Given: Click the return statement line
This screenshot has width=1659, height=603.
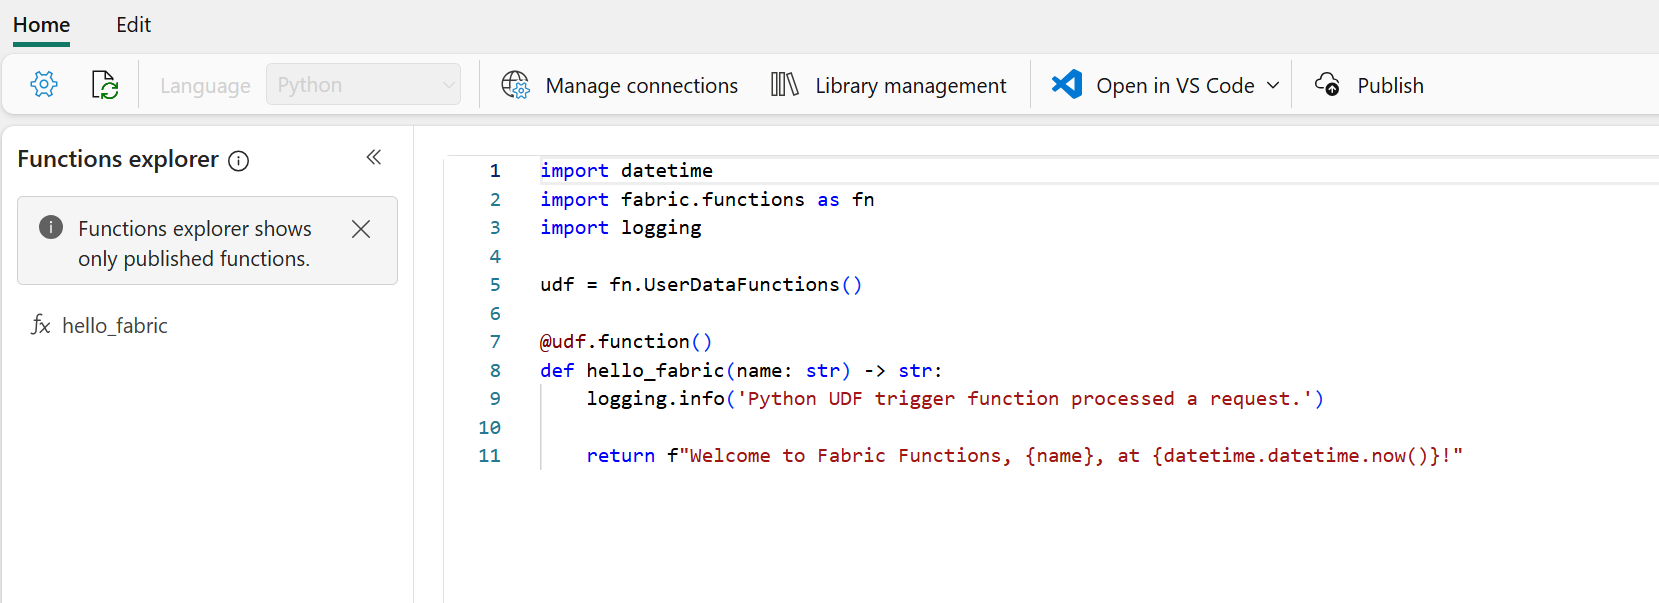Looking at the screenshot, I should 1024,456.
